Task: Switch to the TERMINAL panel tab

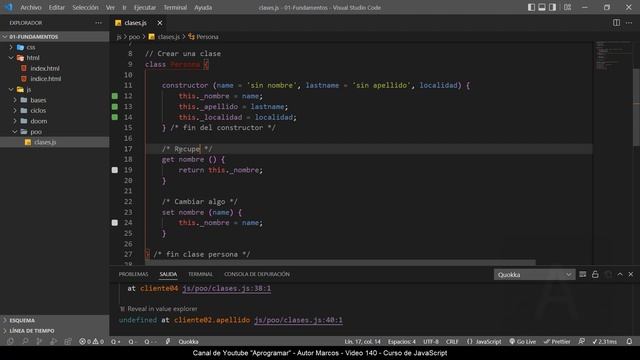Action: (x=200, y=274)
